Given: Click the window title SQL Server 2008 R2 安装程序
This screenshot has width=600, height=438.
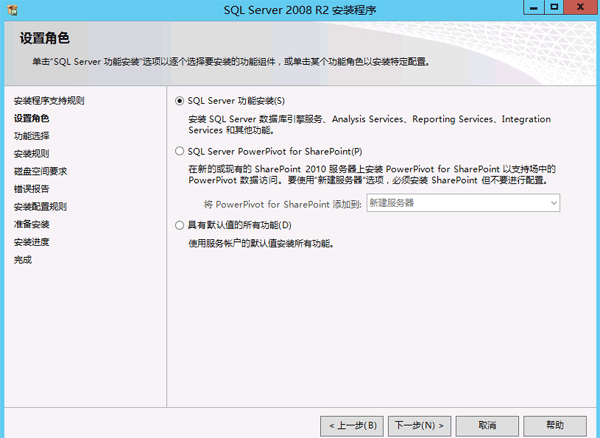Looking at the screenshot, I should click(x=300, y=10).
